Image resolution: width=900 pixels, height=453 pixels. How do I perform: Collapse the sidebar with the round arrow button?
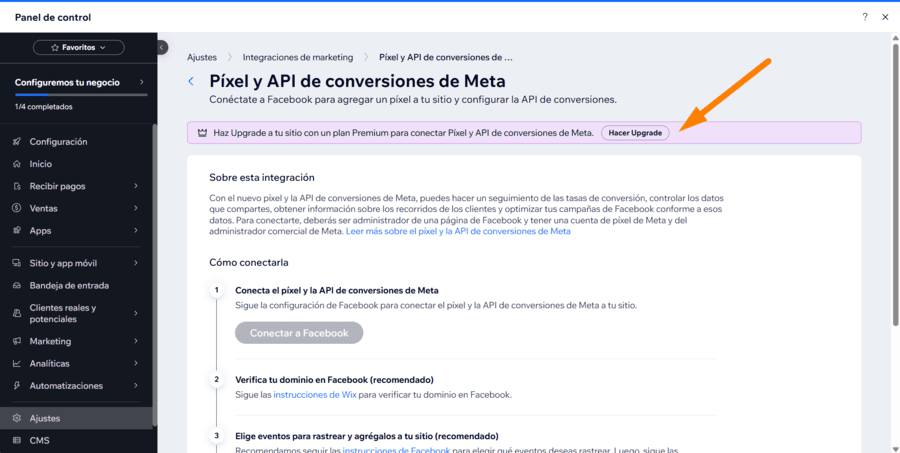(162, 47)
